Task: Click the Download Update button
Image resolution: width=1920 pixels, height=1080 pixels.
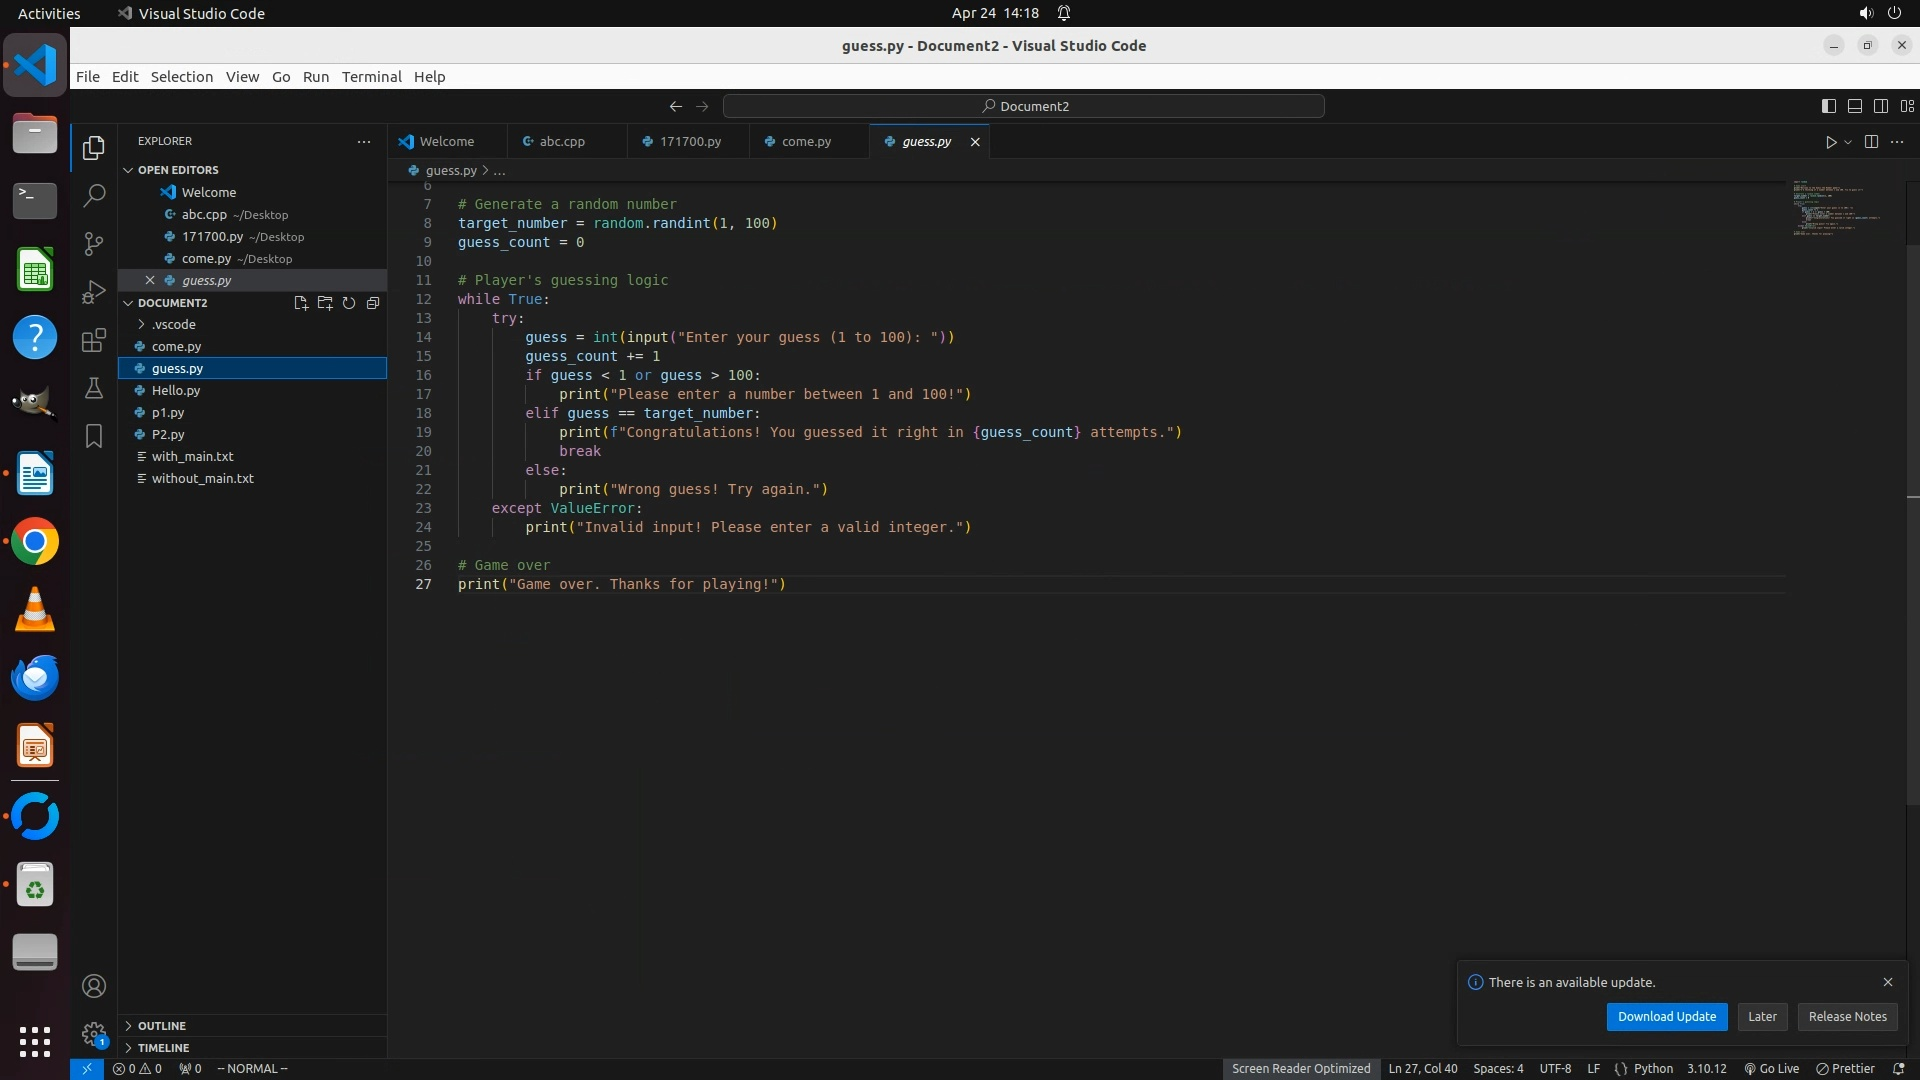Action: (1666, 1017)
